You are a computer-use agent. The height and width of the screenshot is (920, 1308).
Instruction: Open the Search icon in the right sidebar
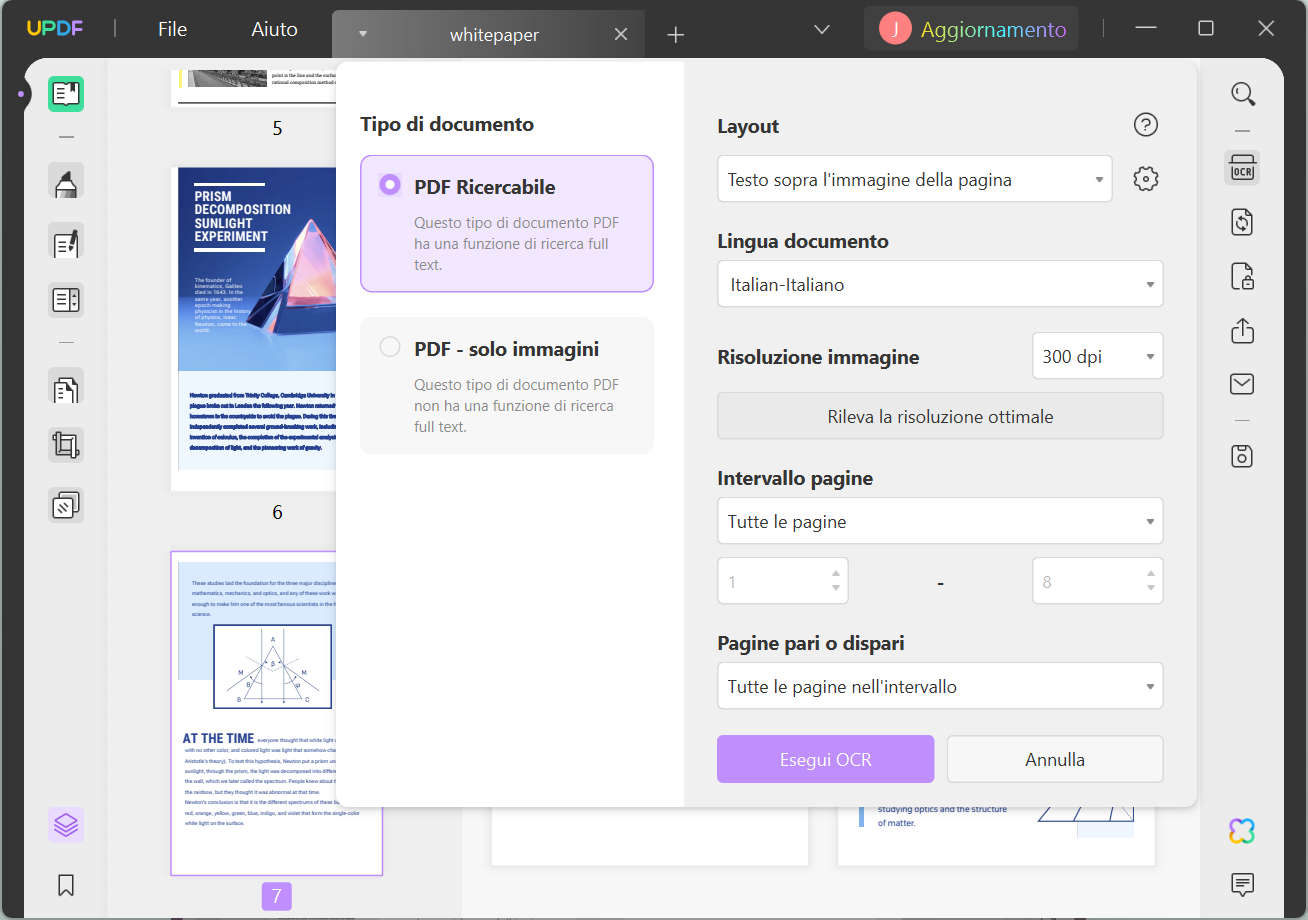click(x=1243, y=93)
